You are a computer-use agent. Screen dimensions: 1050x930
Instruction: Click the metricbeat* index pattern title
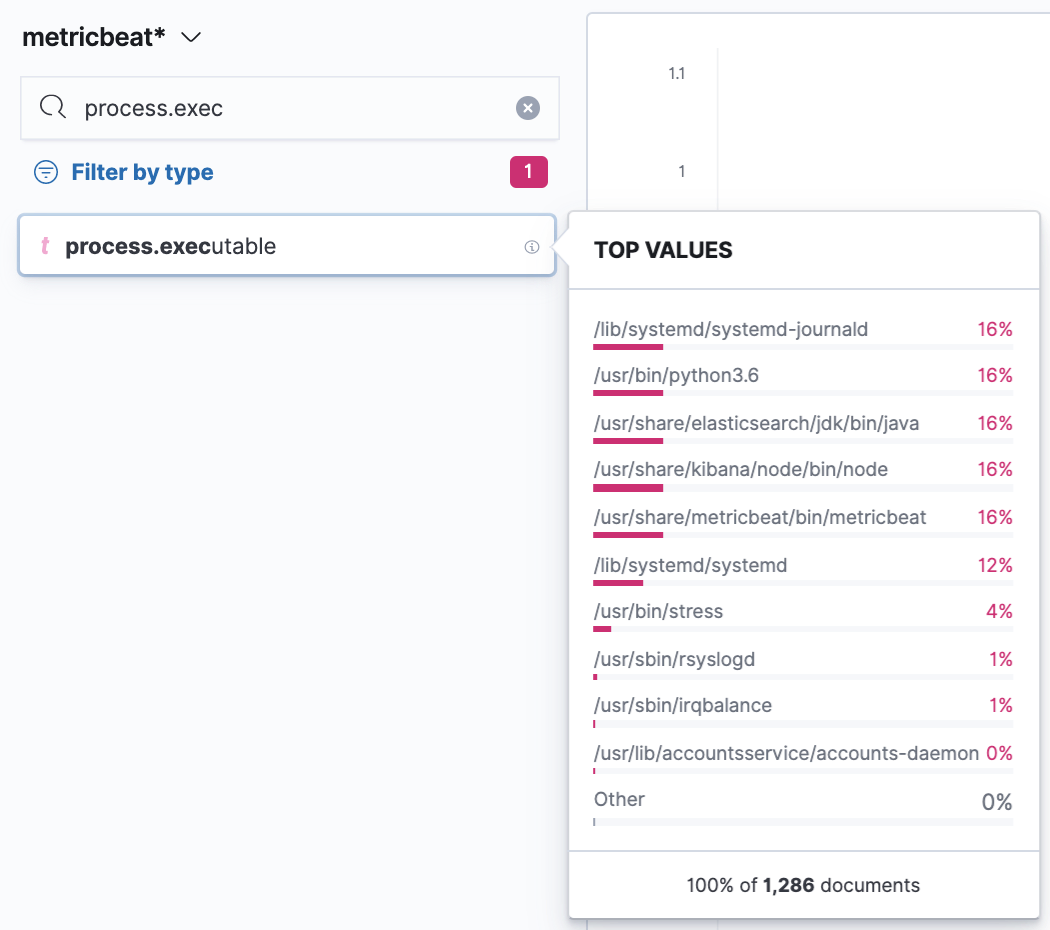tap(93, 37)
